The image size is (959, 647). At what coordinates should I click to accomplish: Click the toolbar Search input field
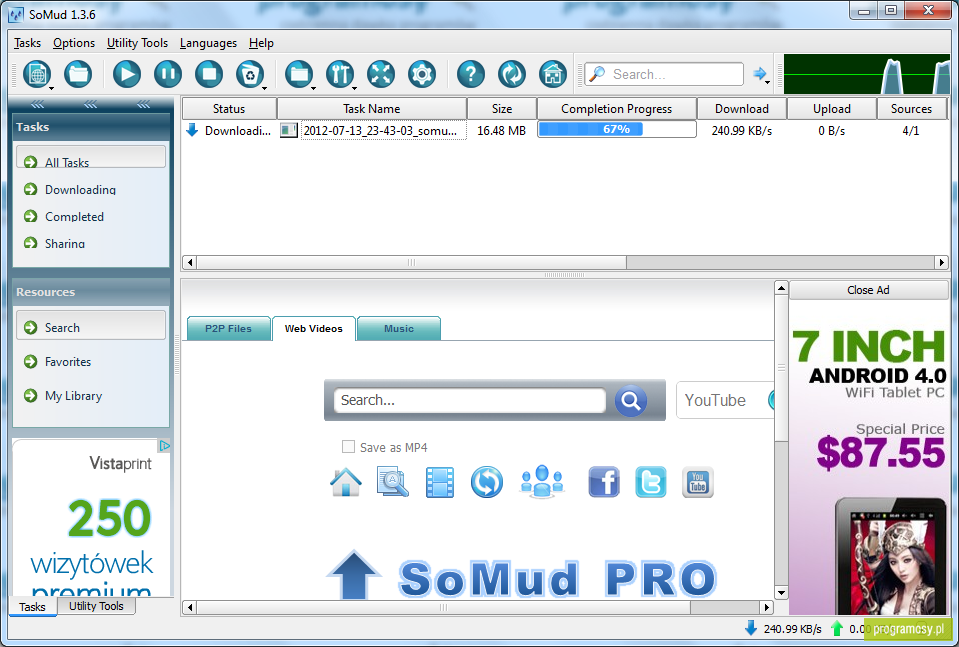(x=664, y=74)
